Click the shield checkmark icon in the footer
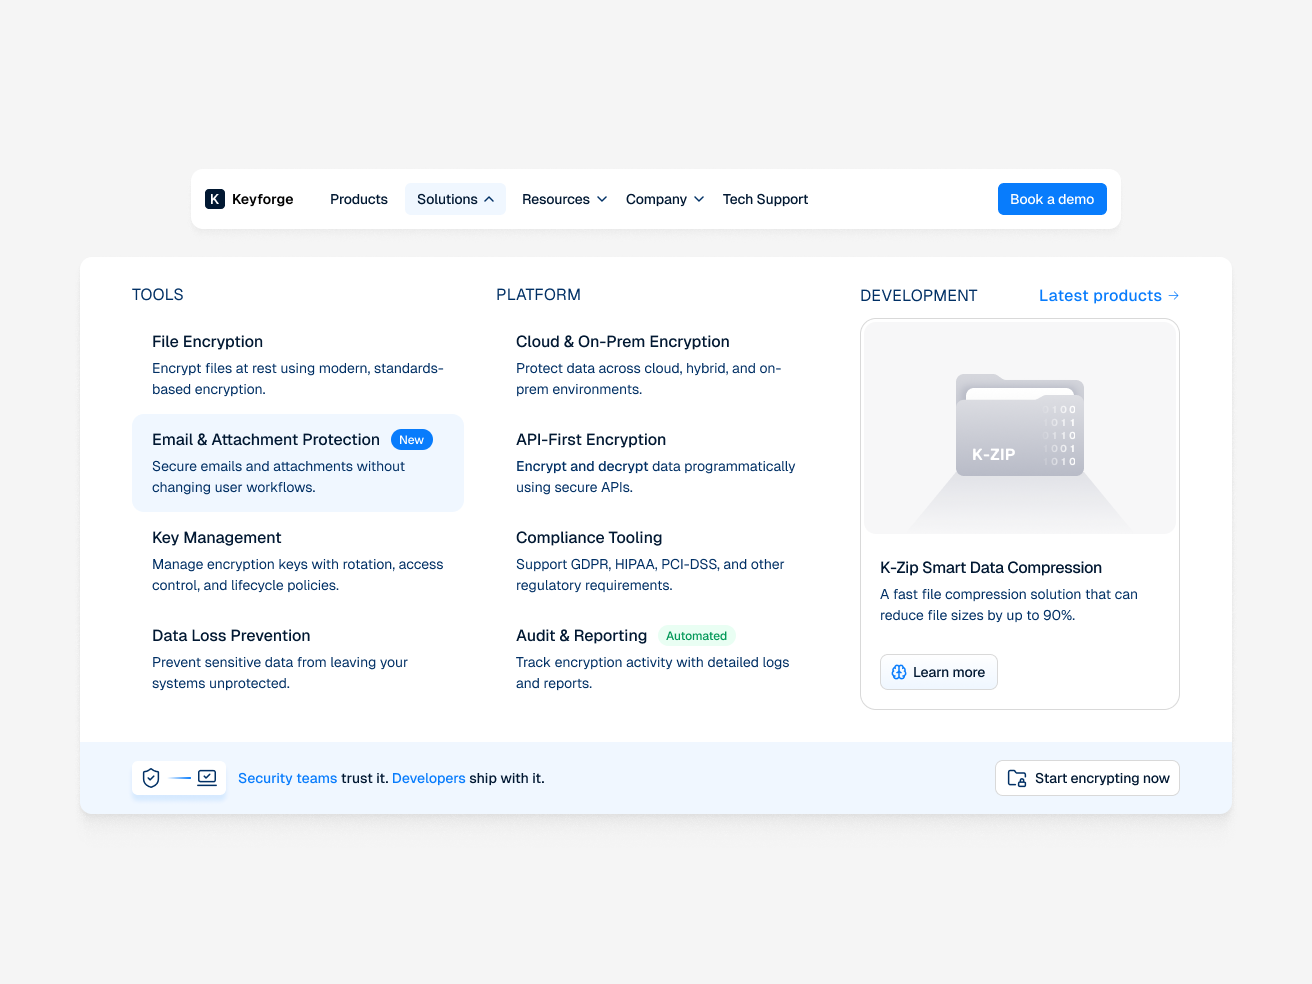 [151, 778]
